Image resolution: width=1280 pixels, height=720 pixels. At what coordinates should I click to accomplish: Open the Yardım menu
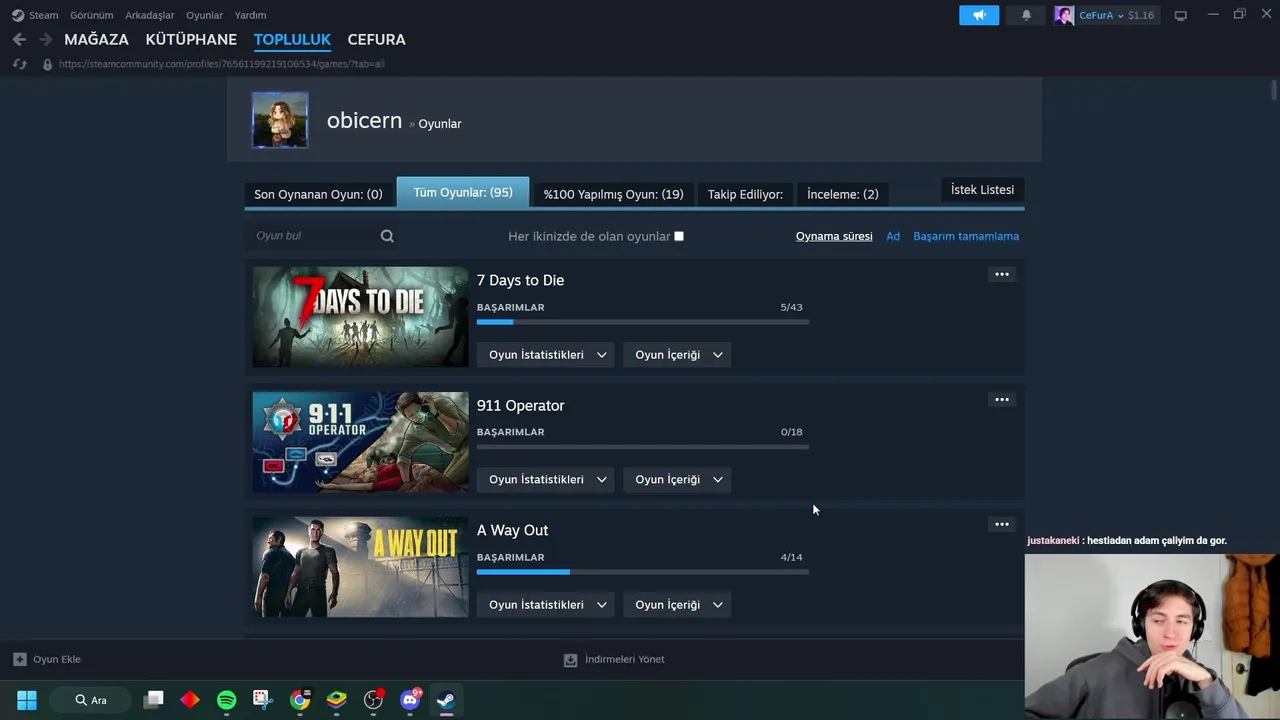coord(250,15)
